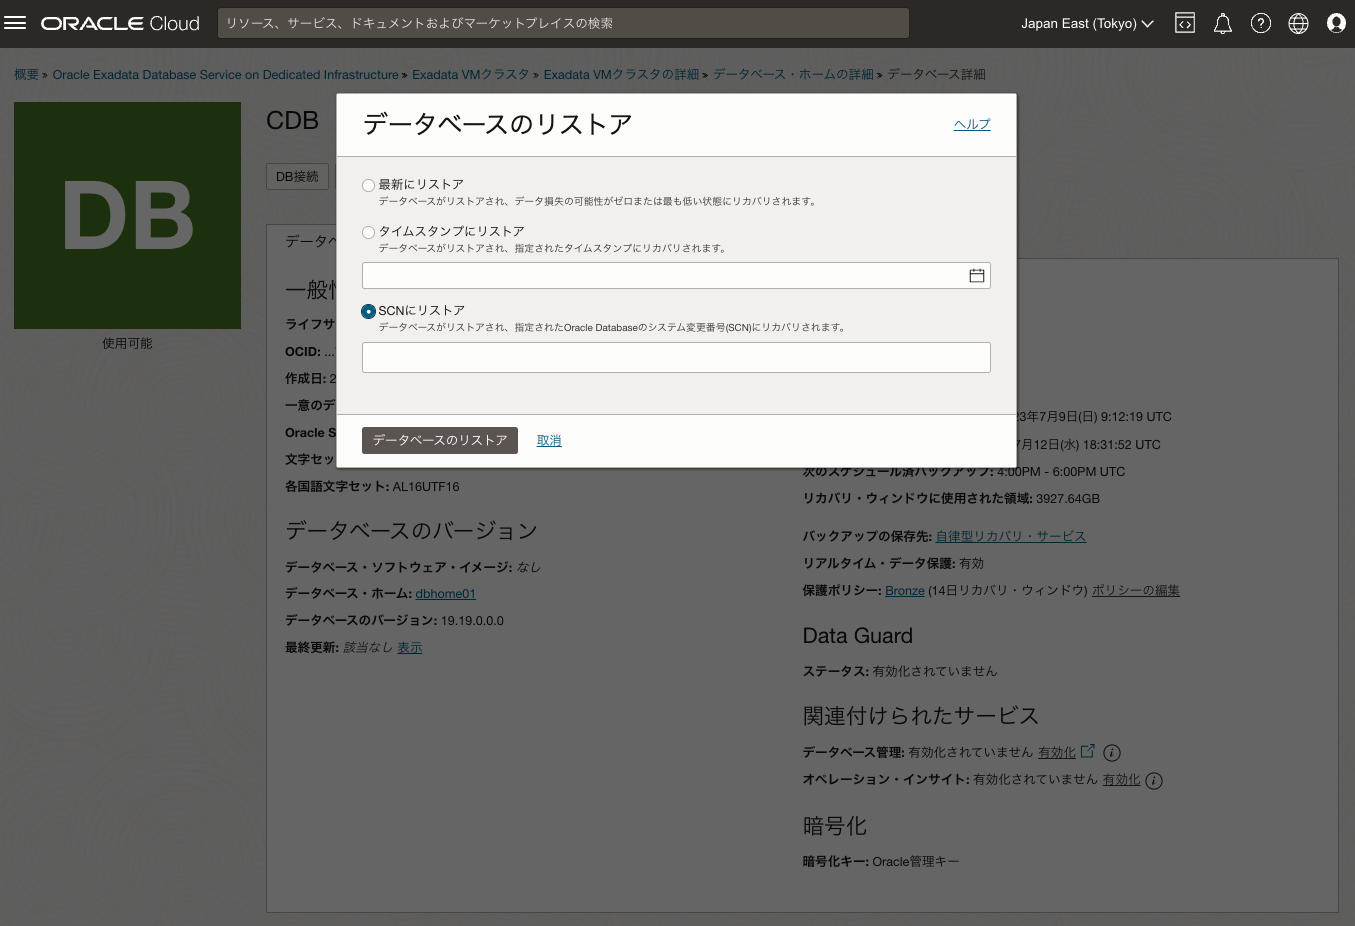Viewport: 1355px width, 926px height.
Task: Open the navigation hamburger menu
Action: pos(15,22)
